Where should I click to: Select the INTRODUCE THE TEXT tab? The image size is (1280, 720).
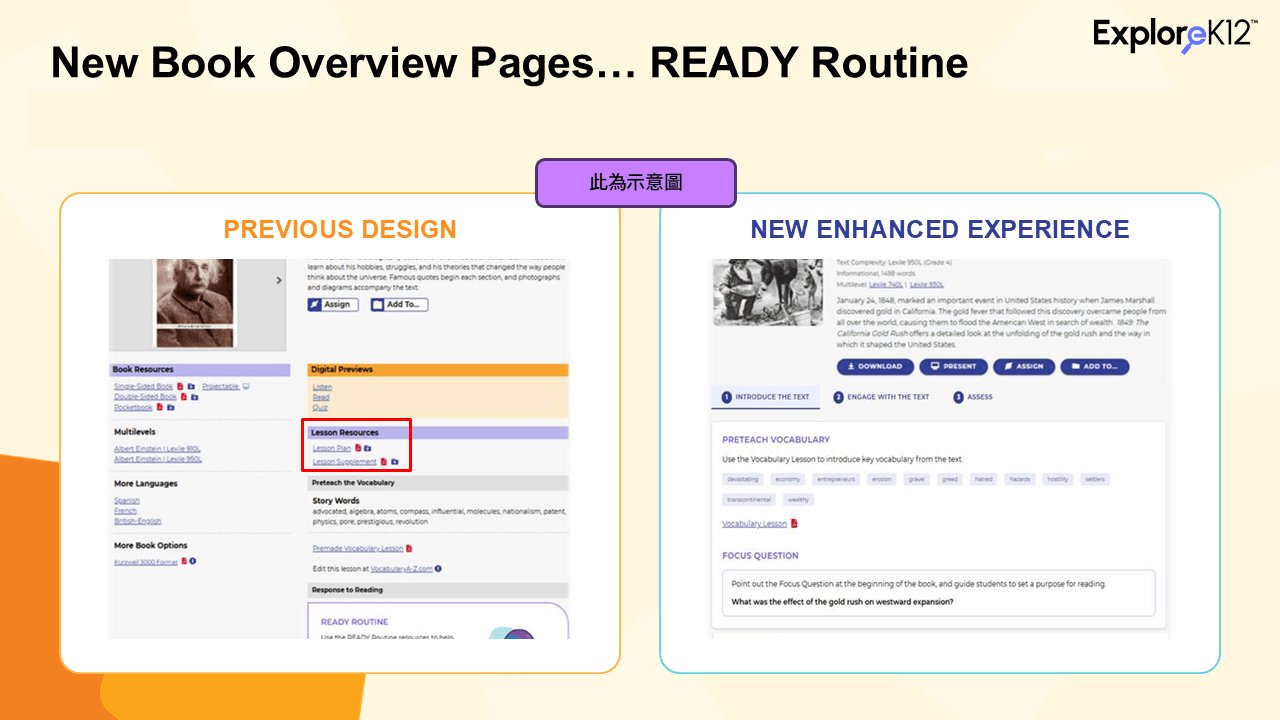pos(766,397)
